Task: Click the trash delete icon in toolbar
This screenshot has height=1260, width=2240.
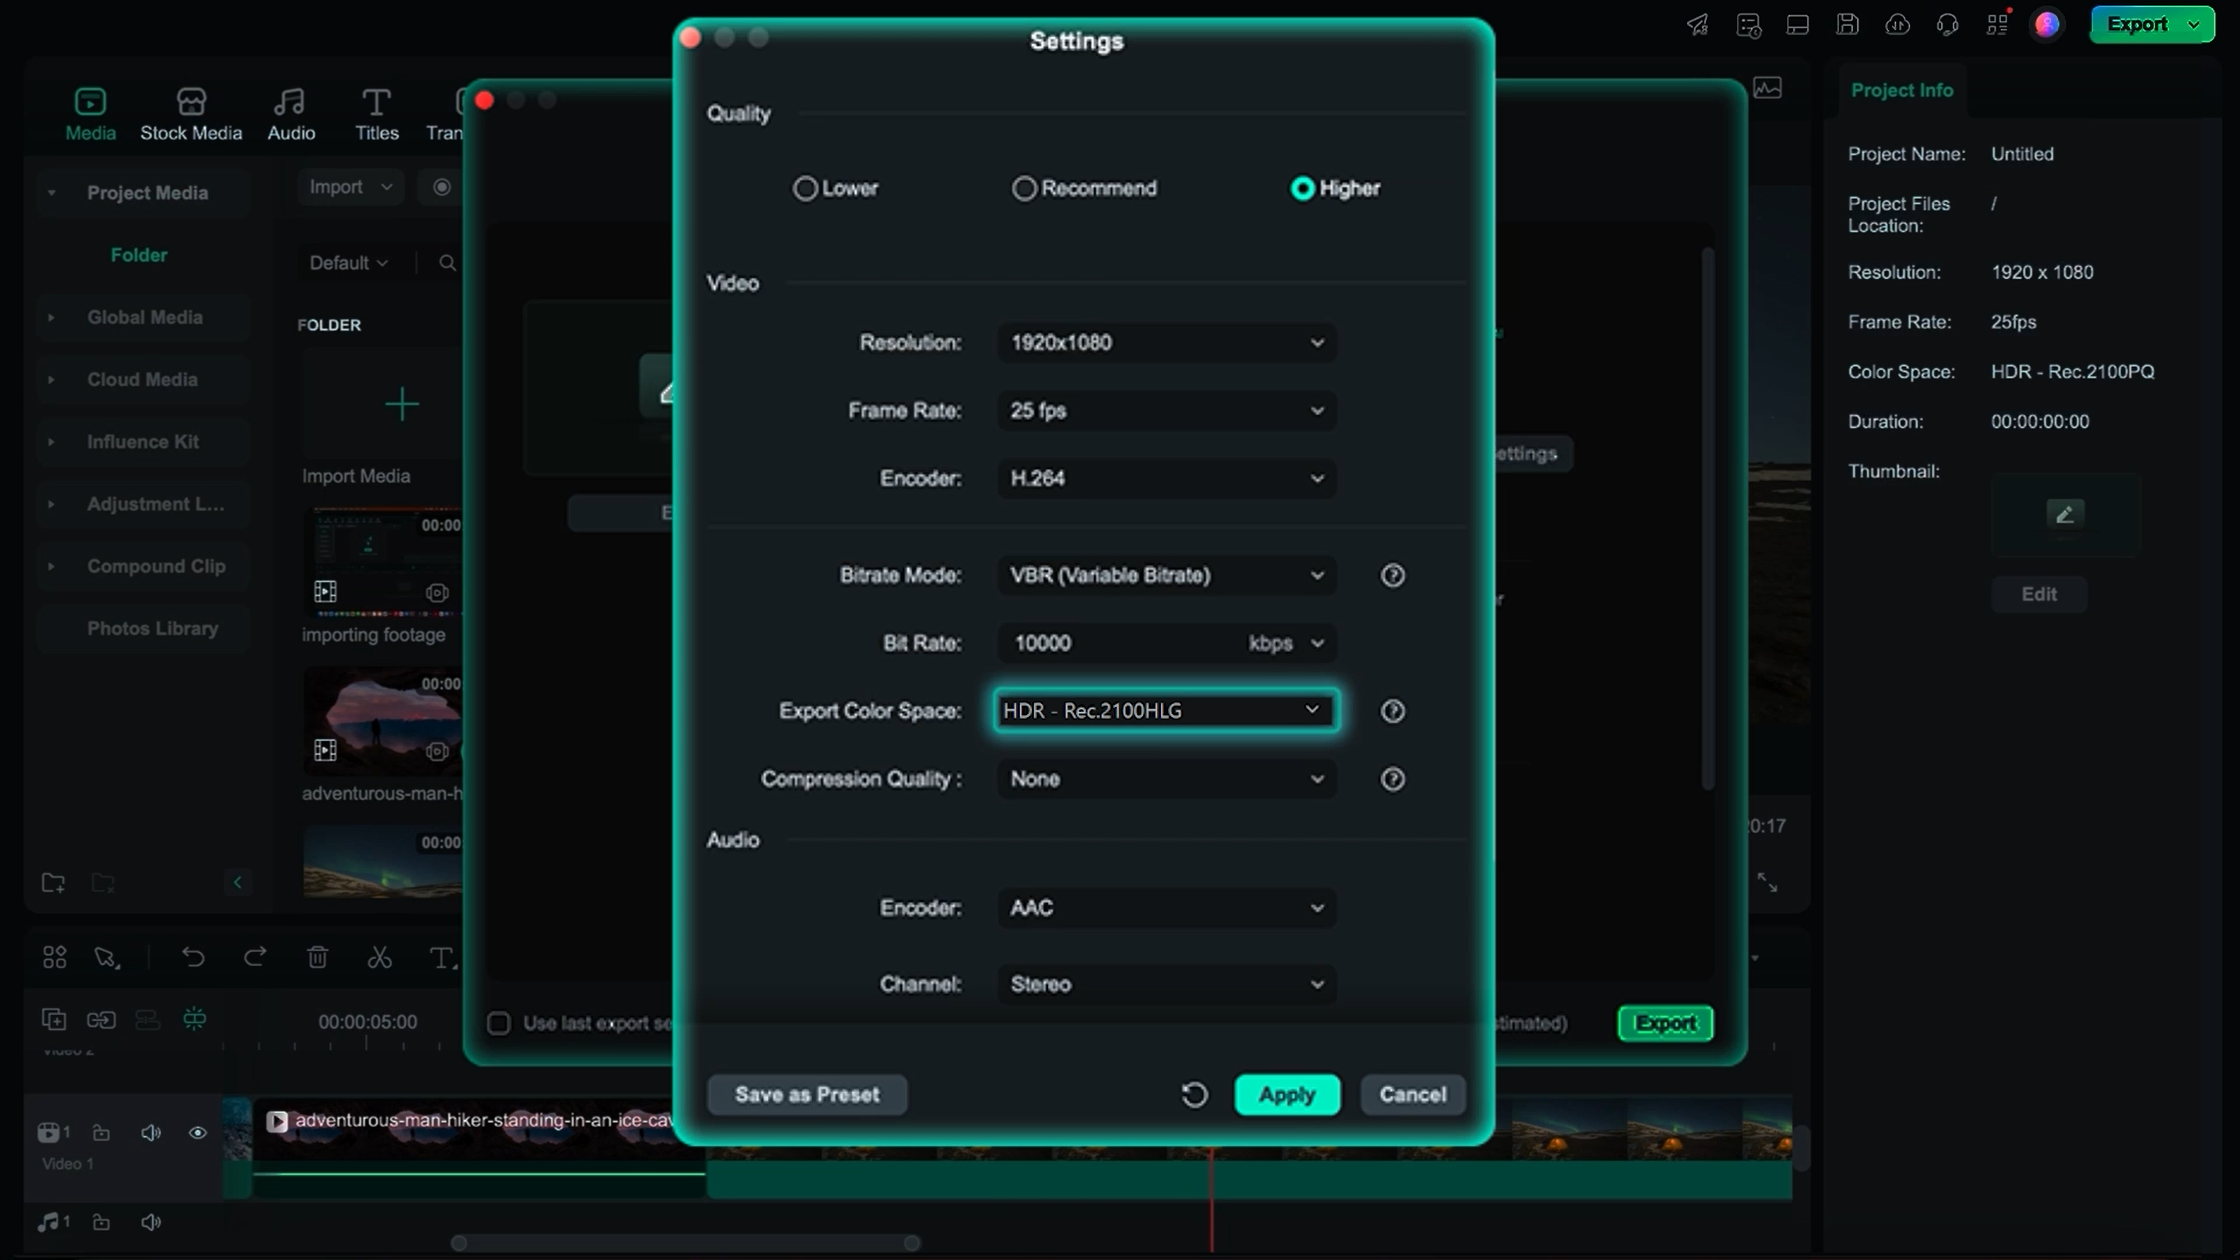Action: coord(317,957)
